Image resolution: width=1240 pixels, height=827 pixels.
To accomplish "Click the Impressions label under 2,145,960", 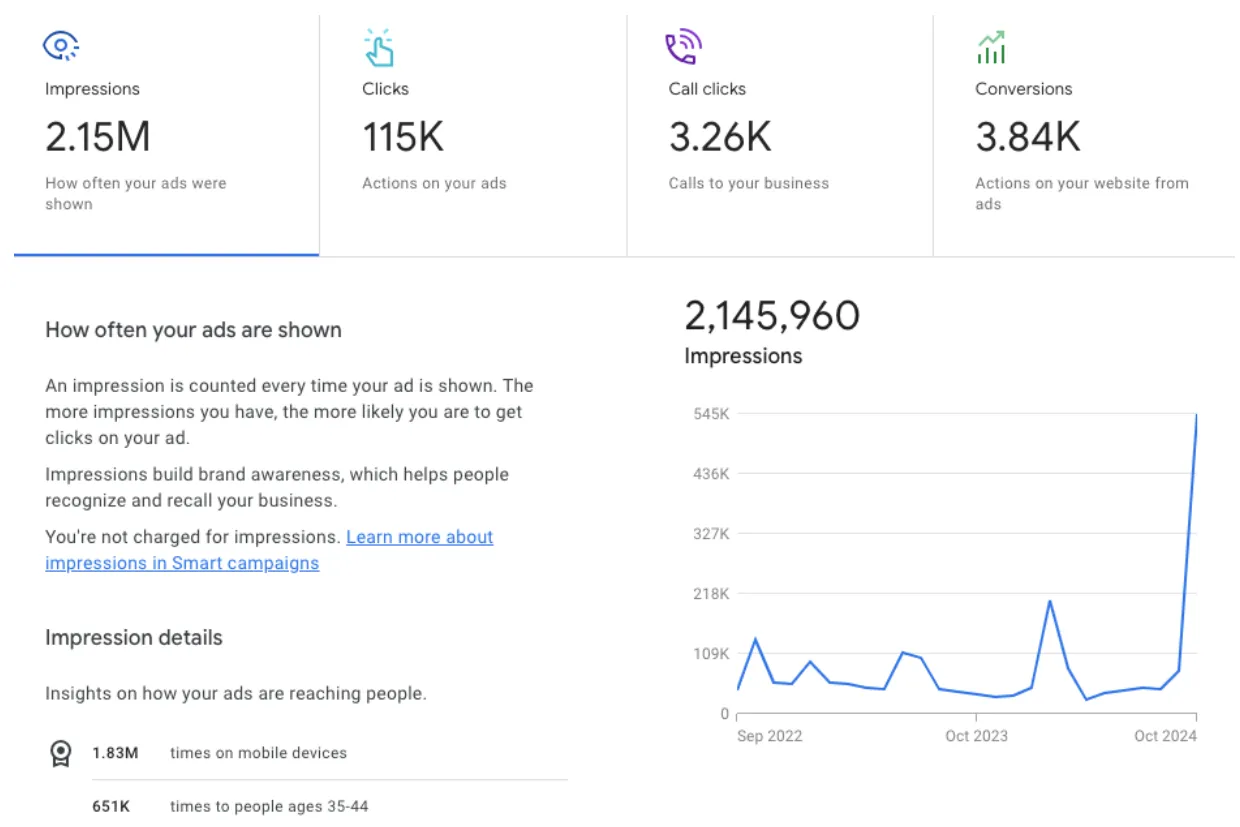I will coord(743,356).
